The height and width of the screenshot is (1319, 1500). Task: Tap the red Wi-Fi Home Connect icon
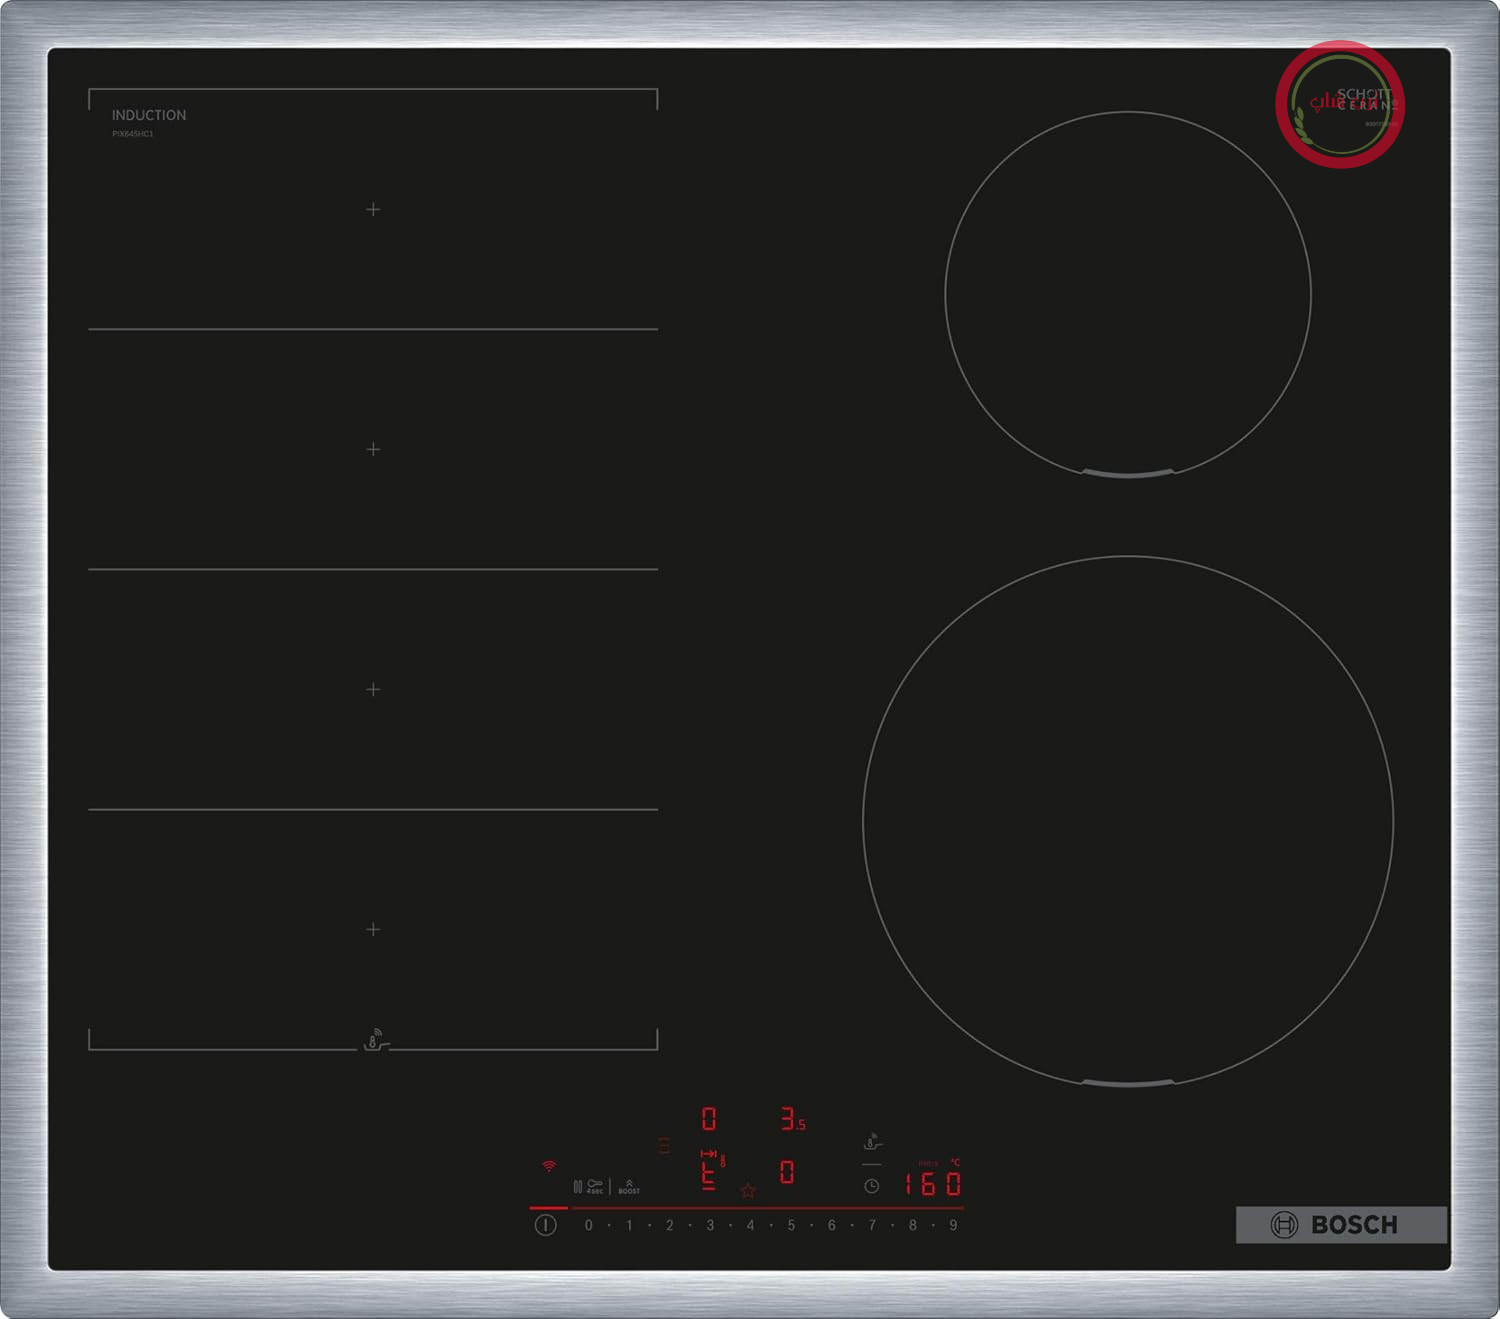tap(549, 1166)
